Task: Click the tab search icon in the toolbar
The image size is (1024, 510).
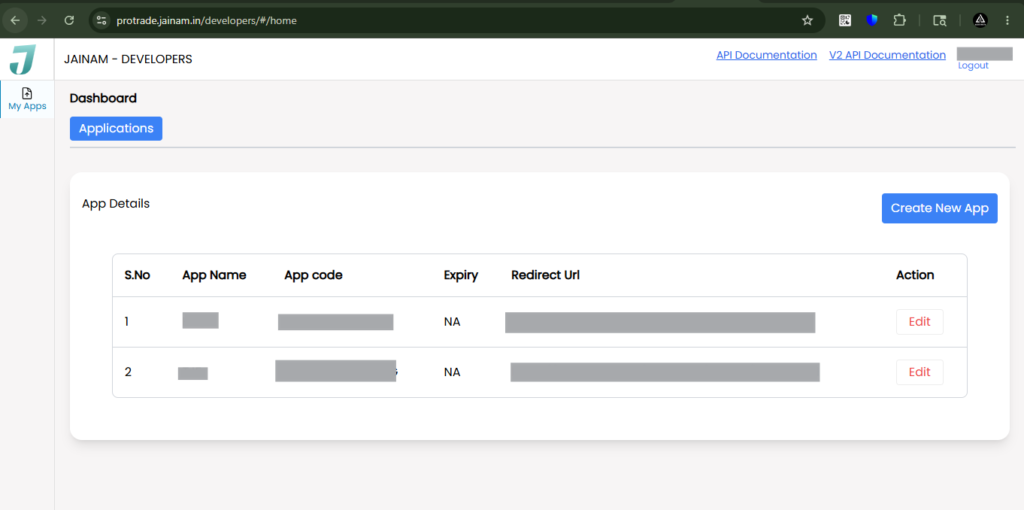Action: point(939,20)
